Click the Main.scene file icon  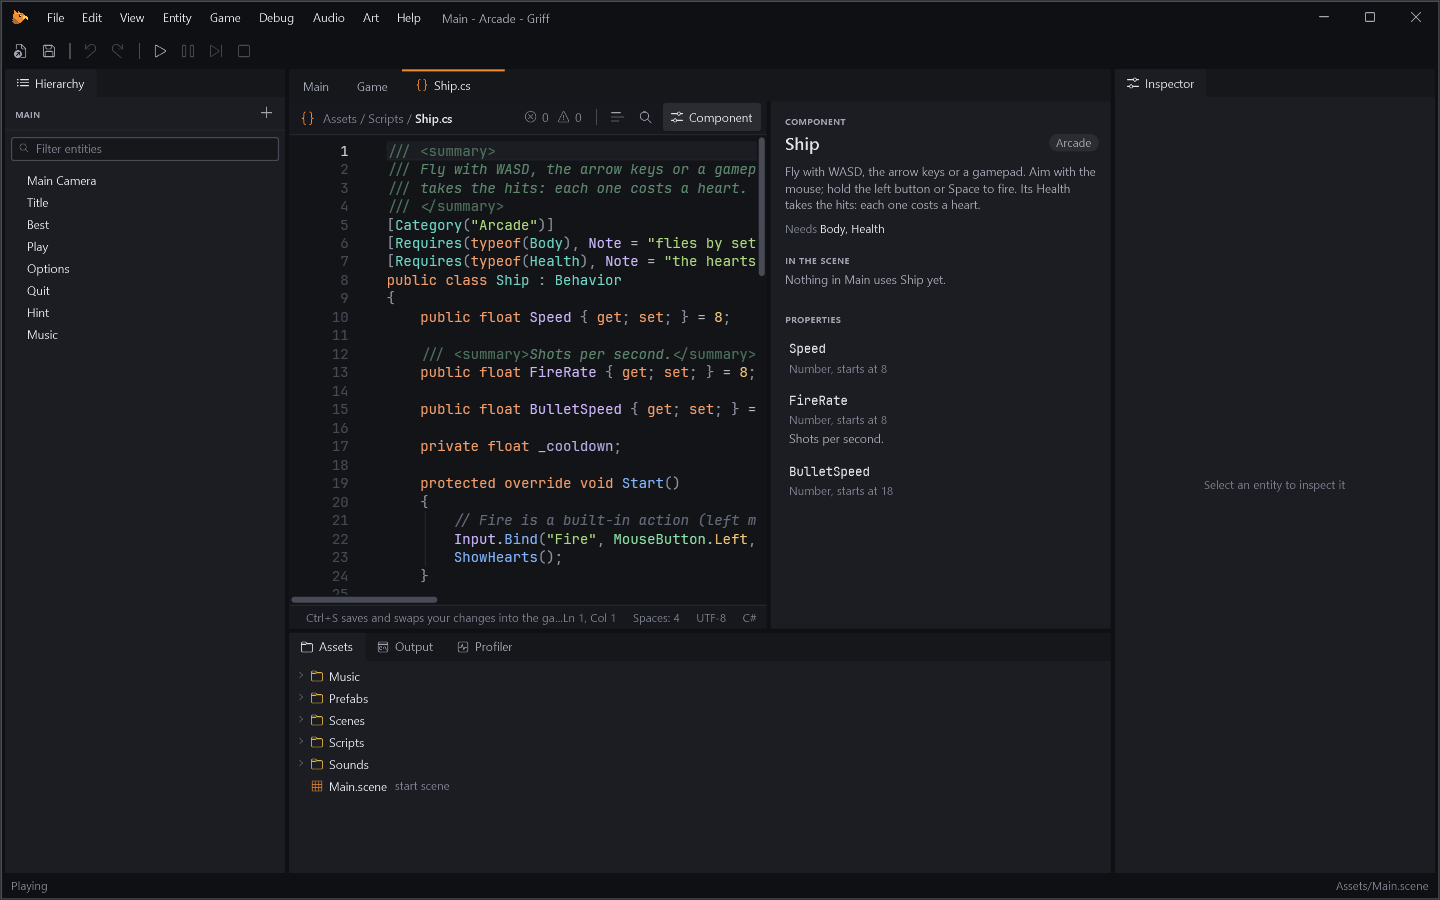point(317,787)
